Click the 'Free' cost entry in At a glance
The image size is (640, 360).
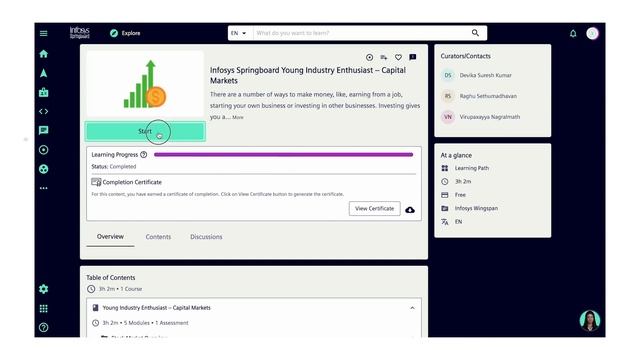click(x=460, y=195)
